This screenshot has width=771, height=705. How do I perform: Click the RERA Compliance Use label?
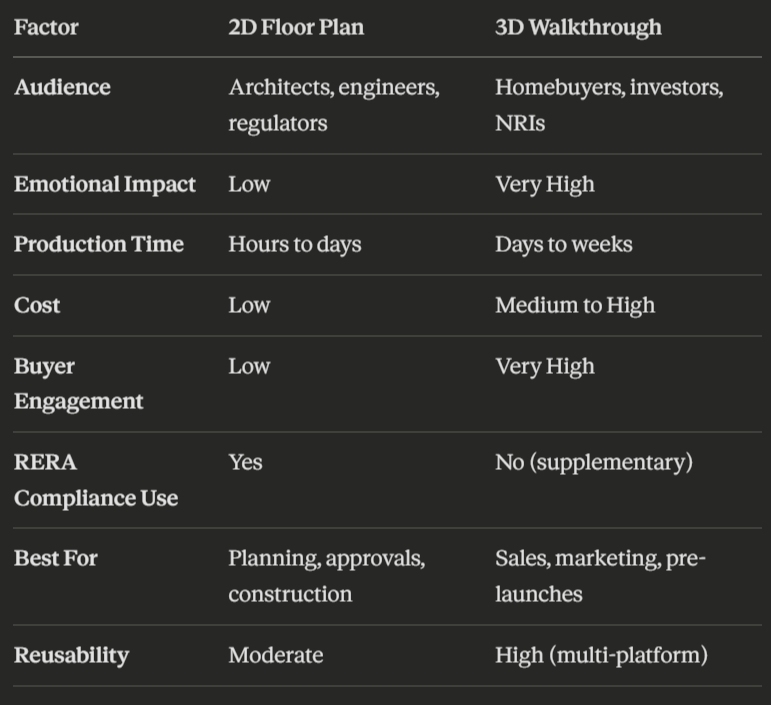(x=96, y=480)
